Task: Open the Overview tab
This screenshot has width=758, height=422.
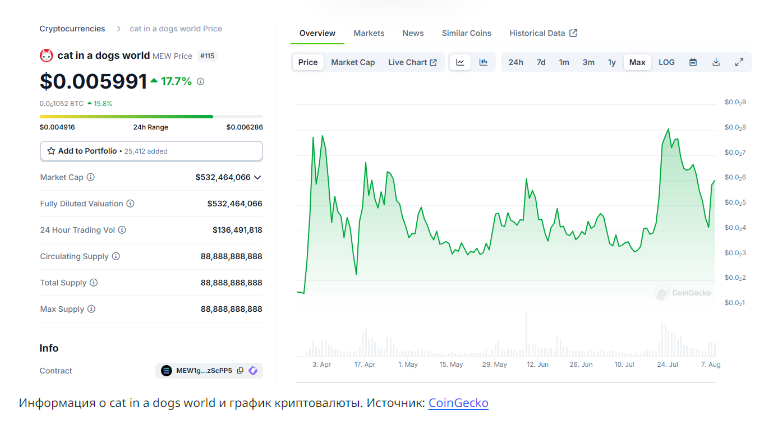Action: coord(317,33)
